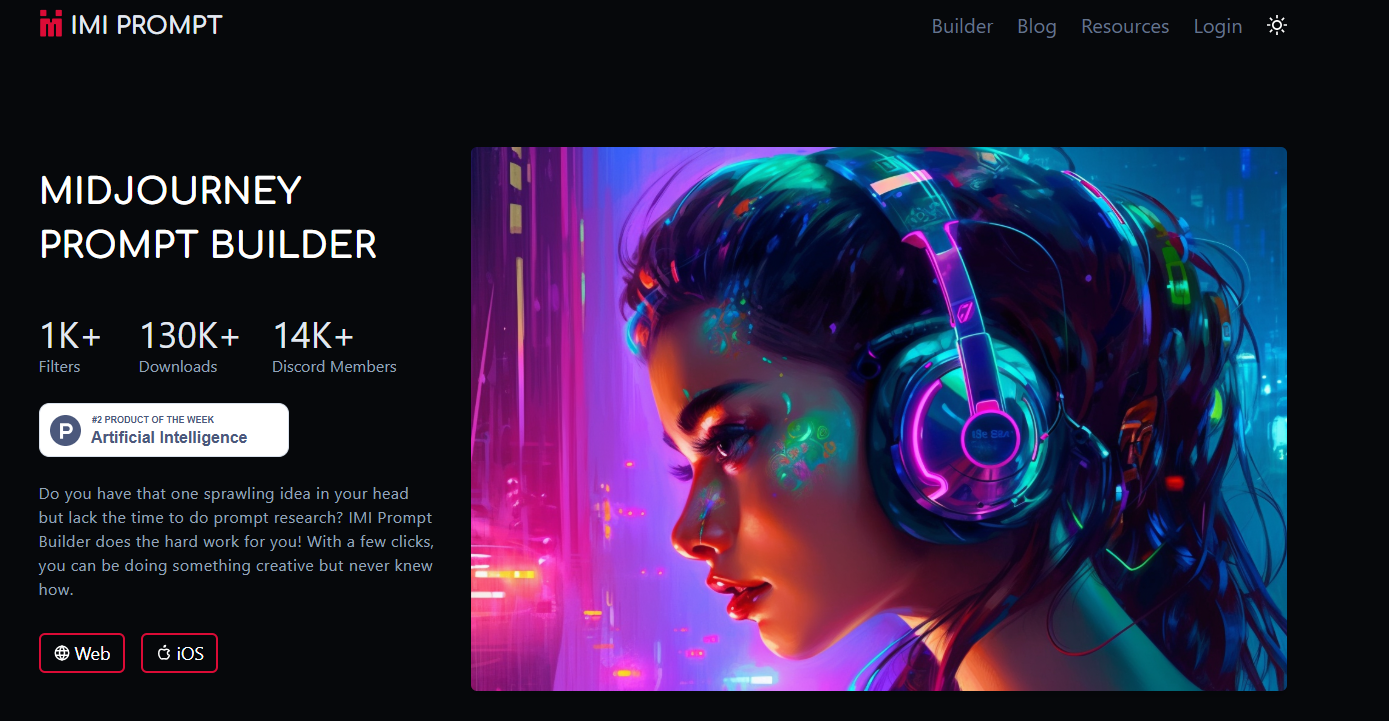Image resolution: width=1389 pixels, height=721 pixels.
Task: Click the Product Hunt 'P' circle icon
Action: [x=66, y=430]
